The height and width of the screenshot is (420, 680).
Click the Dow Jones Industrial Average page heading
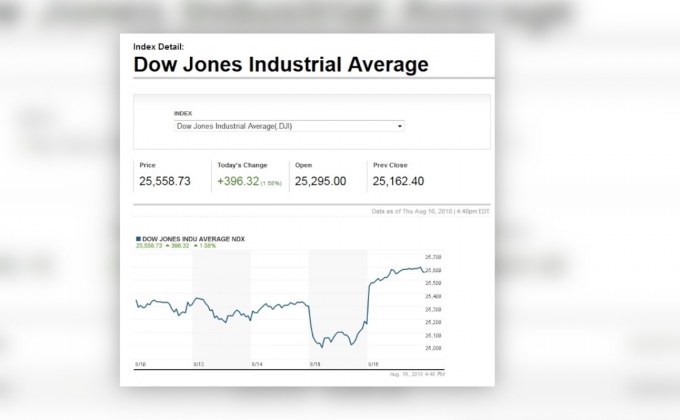(281, 65)
